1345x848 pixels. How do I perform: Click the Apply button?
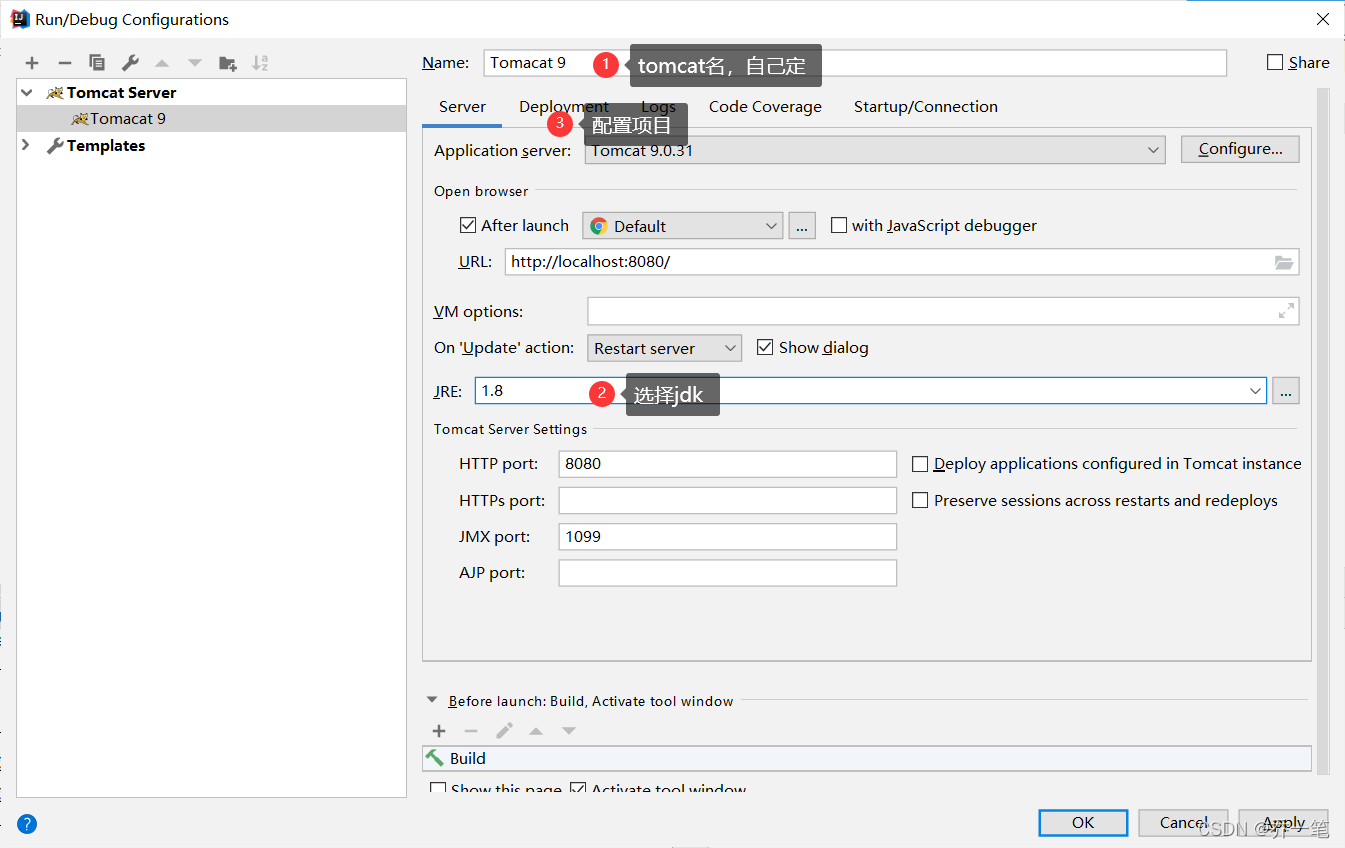pyautogui.click(x=1283, y=822)
